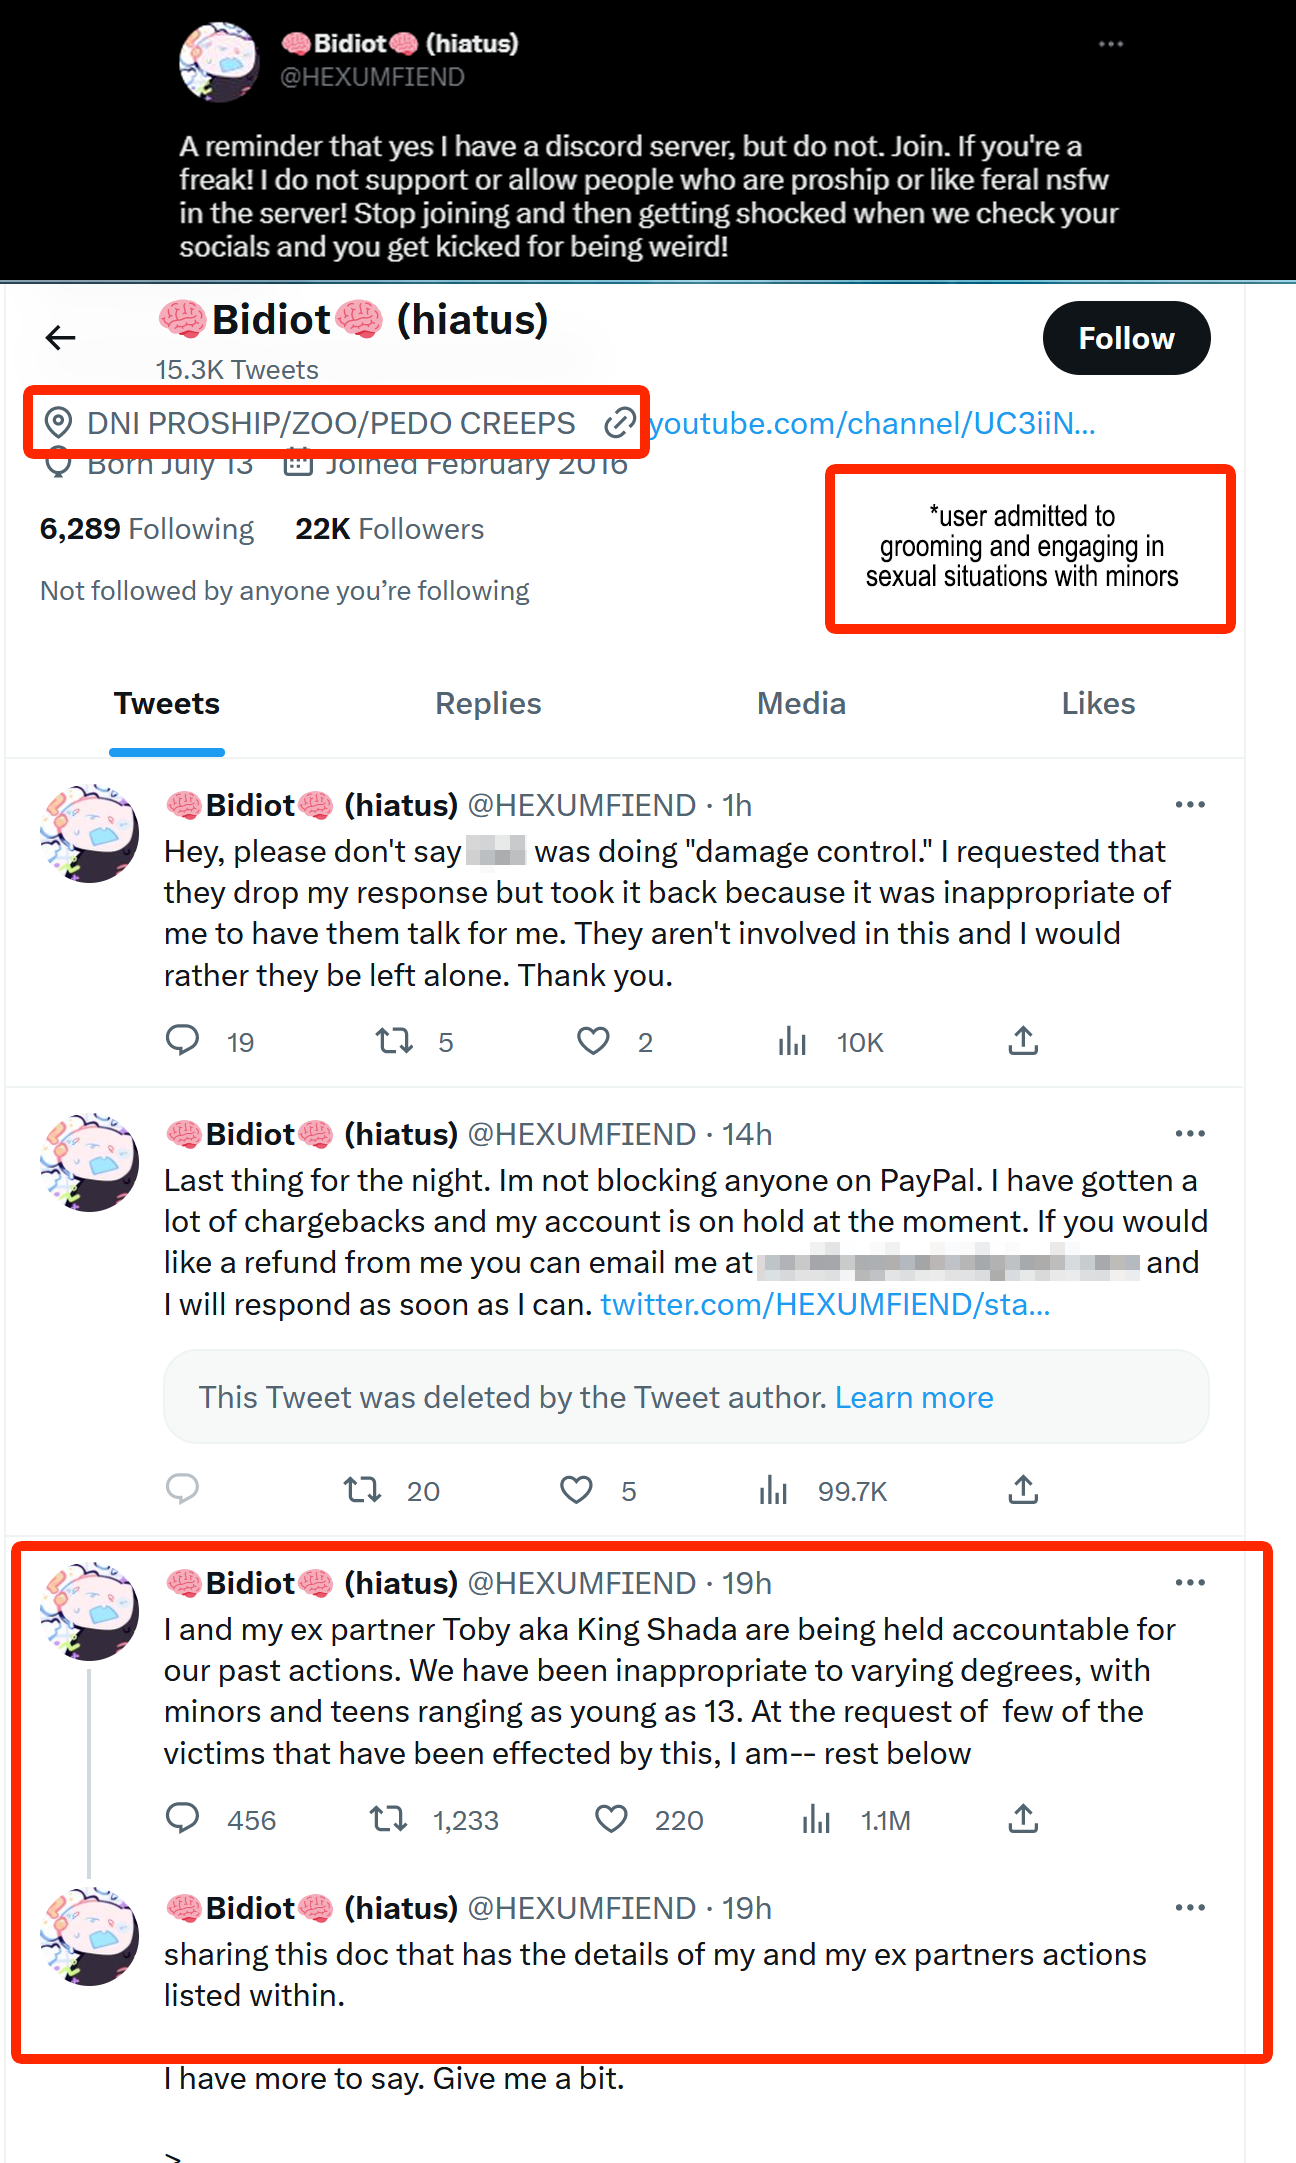Retweet the 1h damage control tweet
The width and height of the screenshot is (1296, 2163).
click(394, 1041)
